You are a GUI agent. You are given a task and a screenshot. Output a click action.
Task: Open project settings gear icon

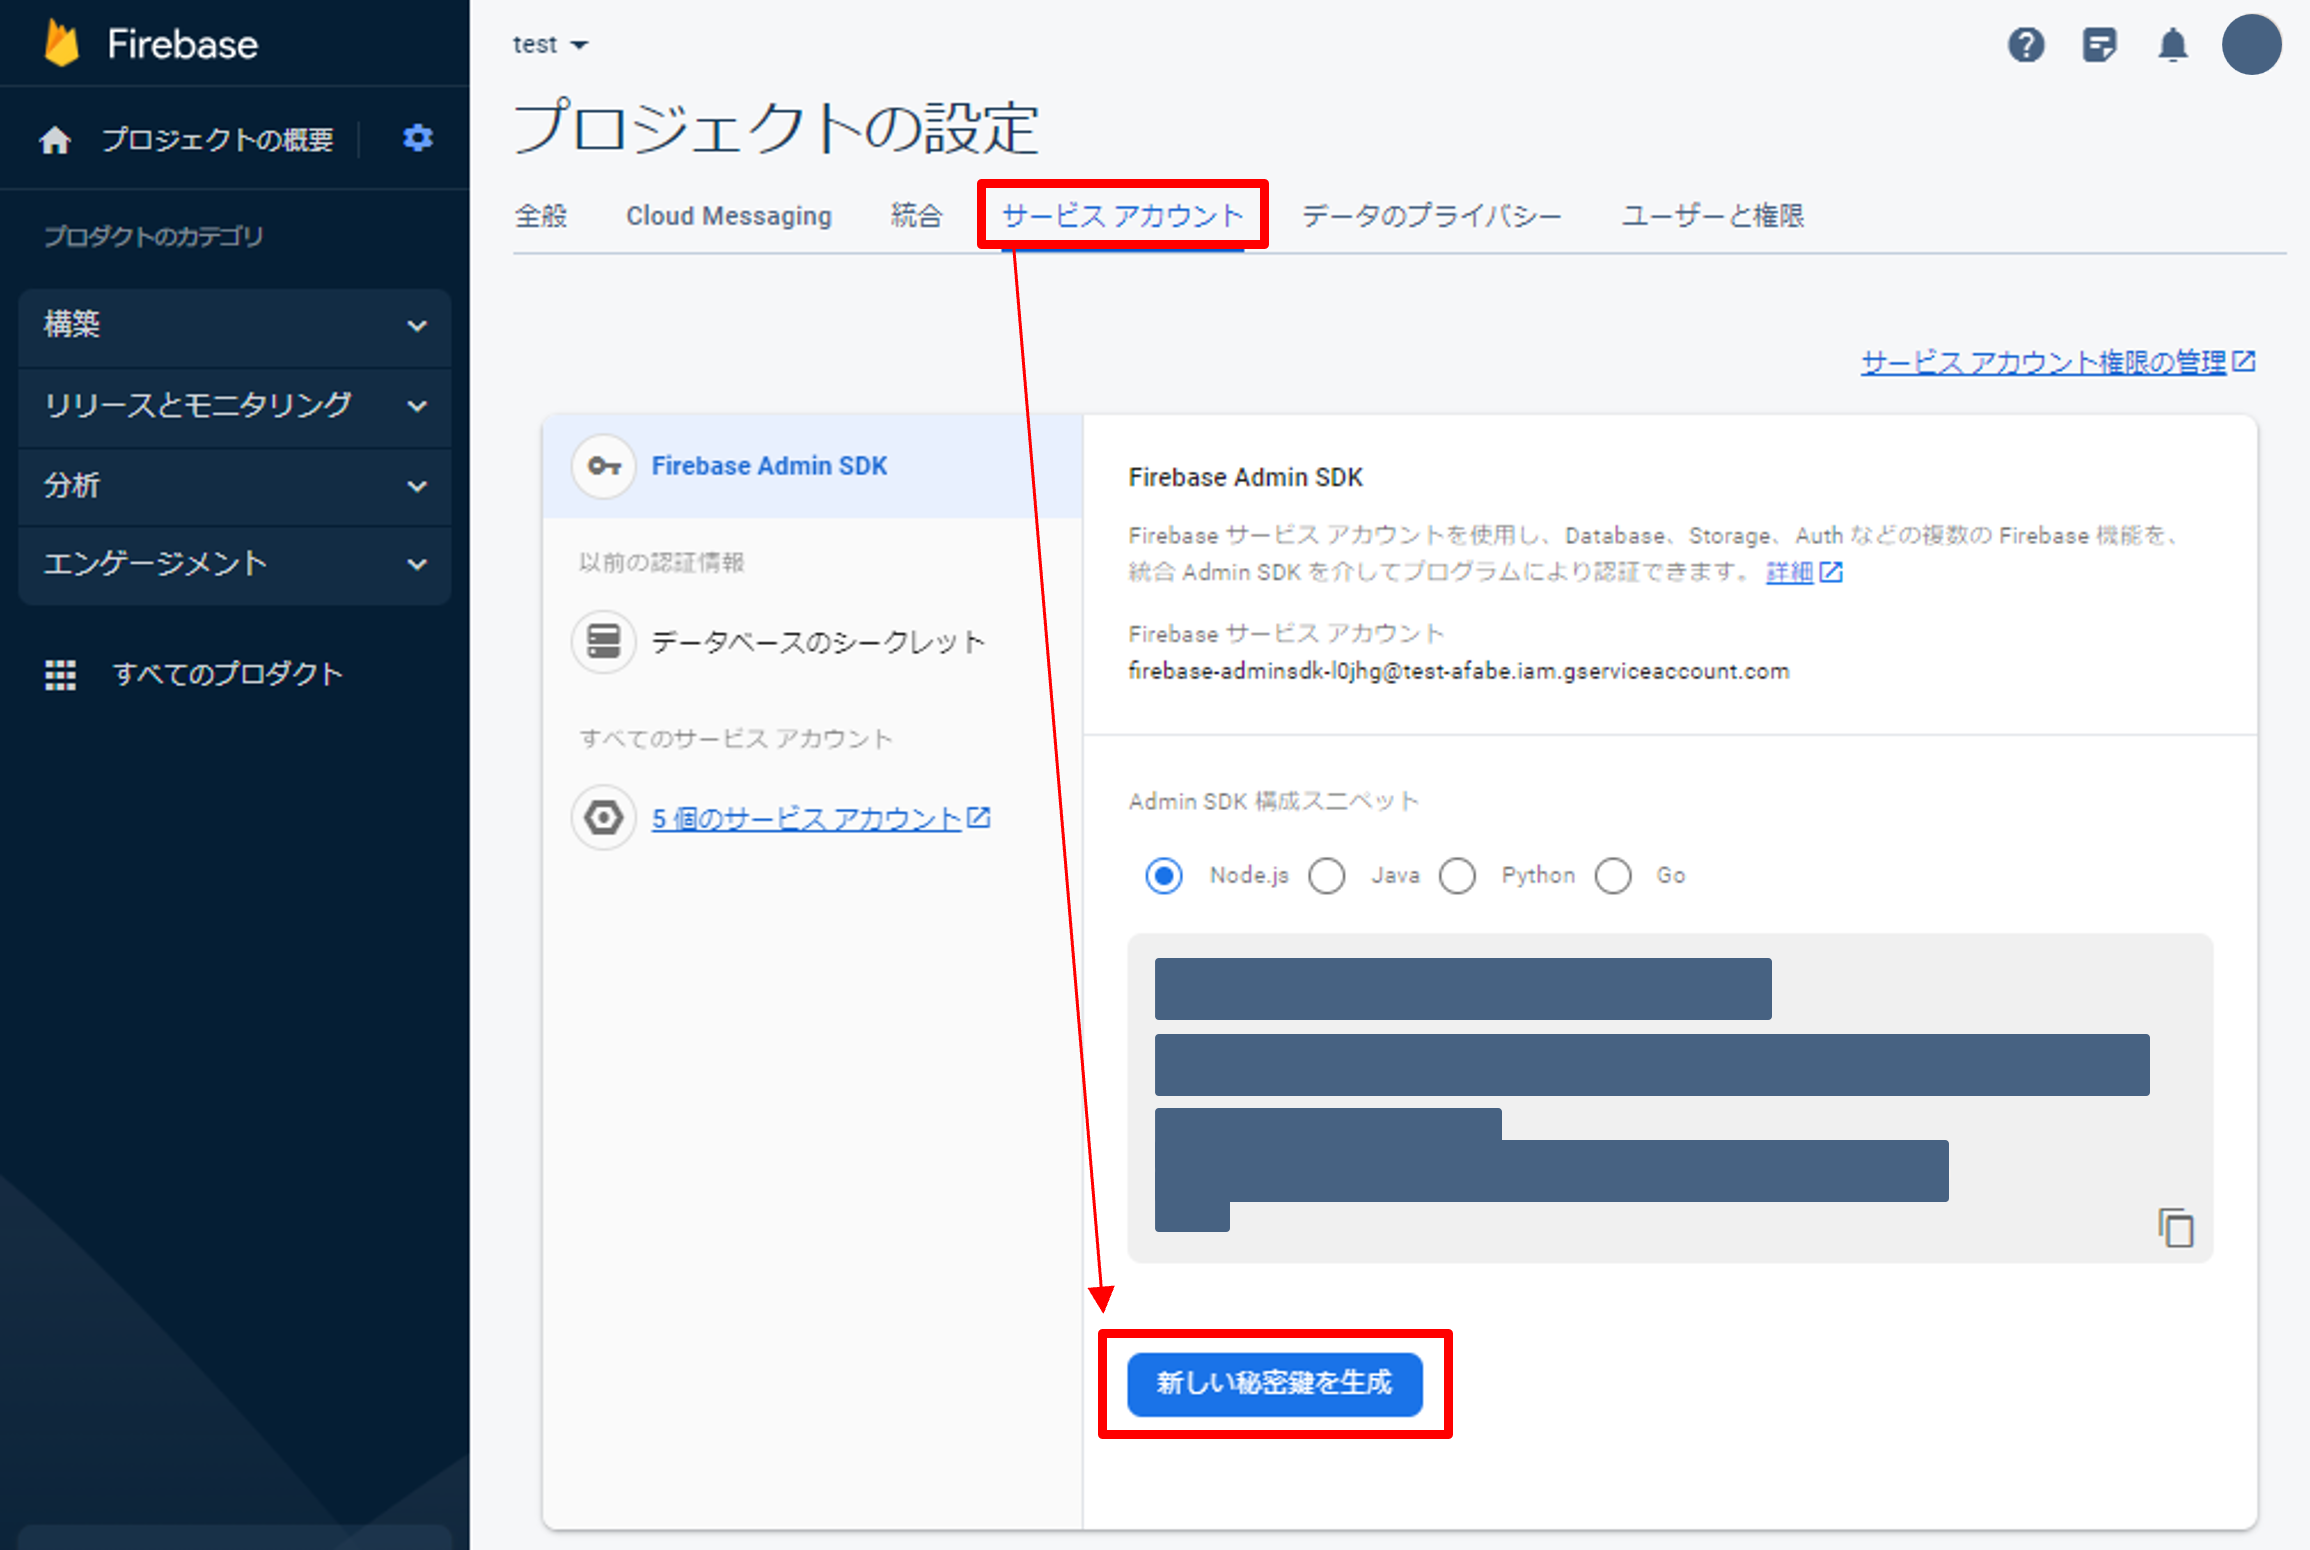tap(417, 138)
